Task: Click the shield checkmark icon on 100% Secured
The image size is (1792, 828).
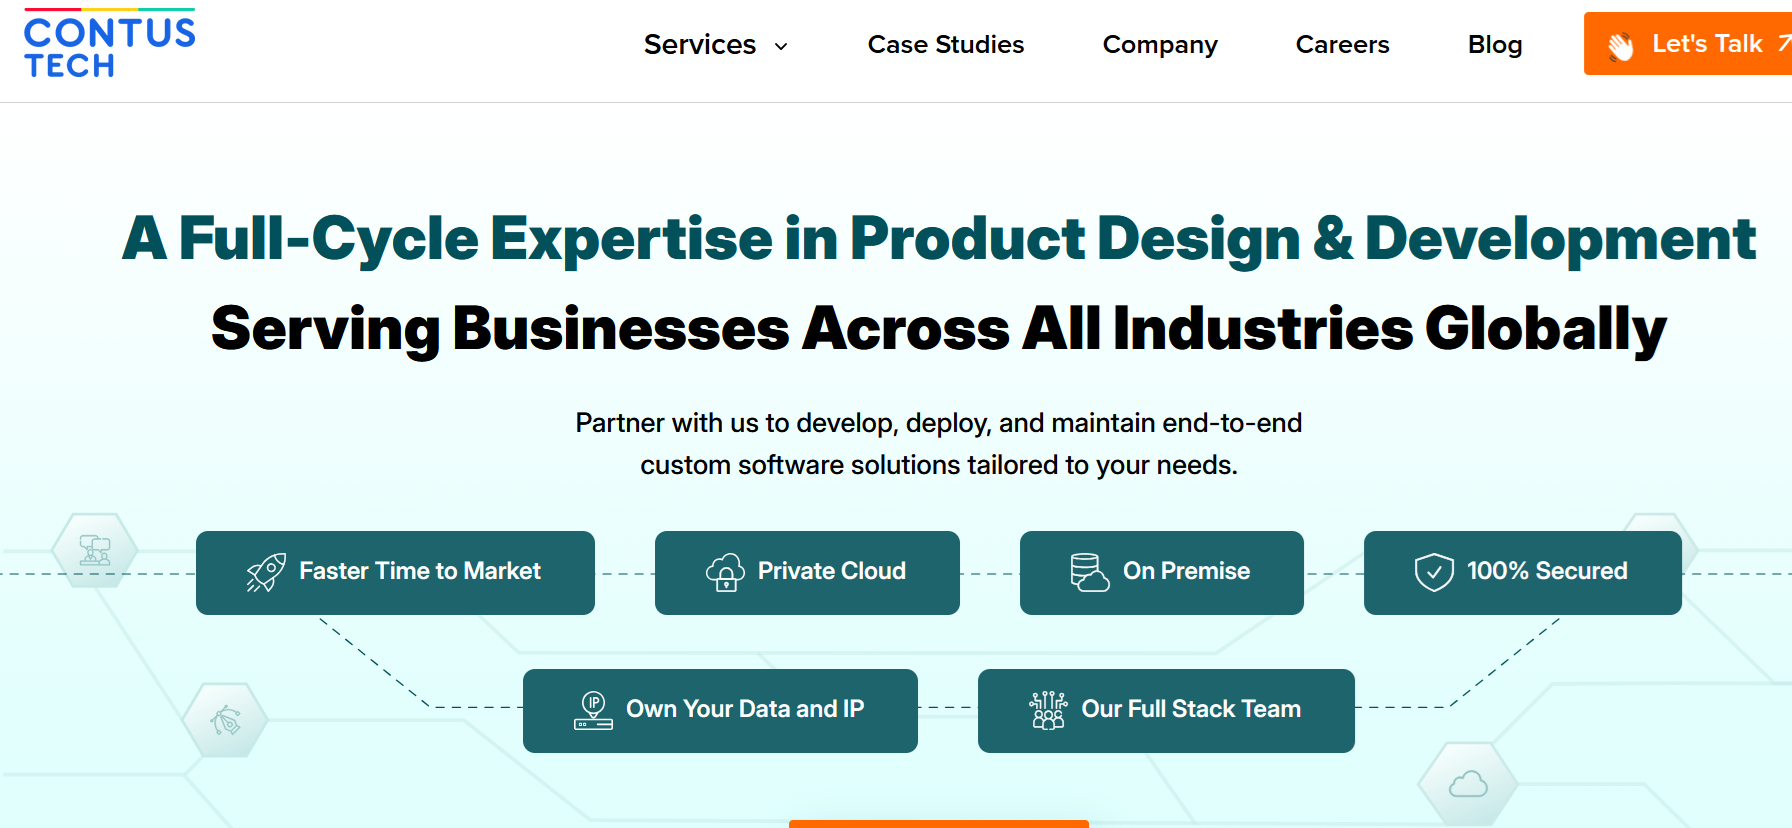Action: point(1434,572)
